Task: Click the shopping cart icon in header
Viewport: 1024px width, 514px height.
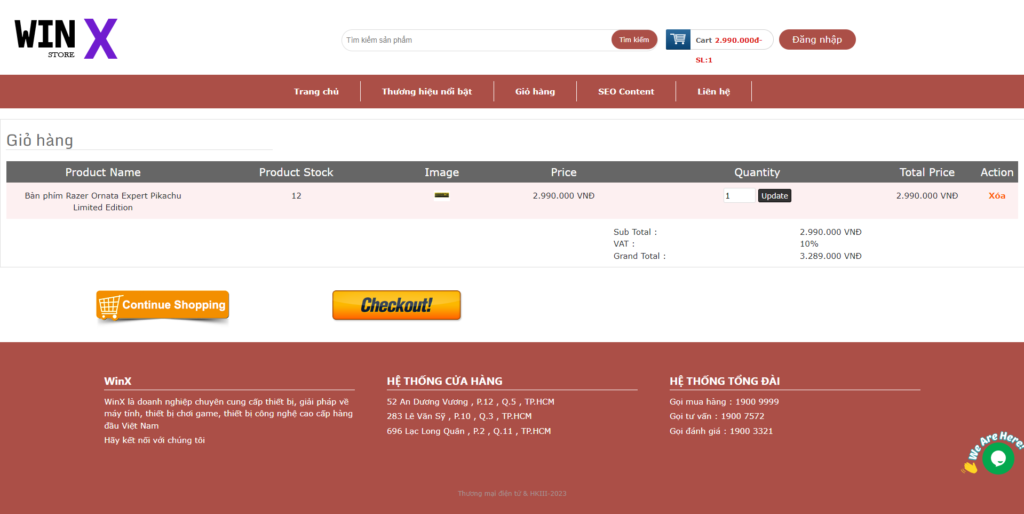Action: 678,39
